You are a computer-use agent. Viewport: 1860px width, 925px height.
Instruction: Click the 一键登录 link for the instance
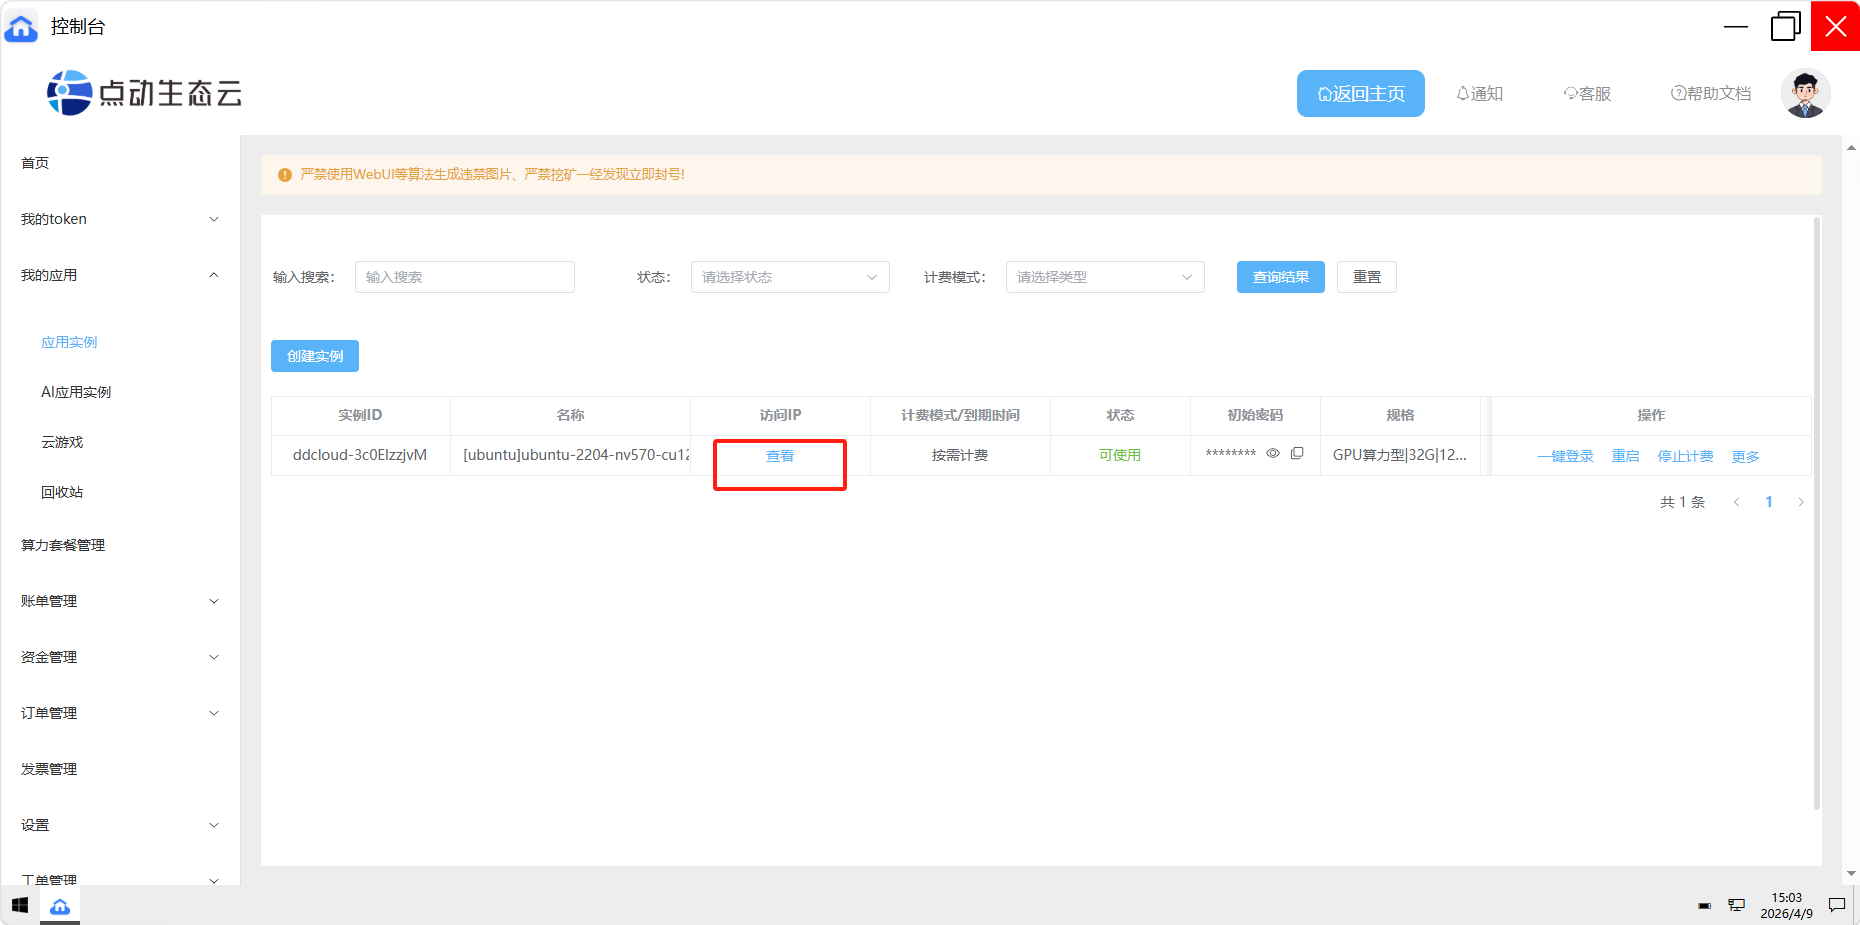pyautogui.click(x=1565, y=456)
